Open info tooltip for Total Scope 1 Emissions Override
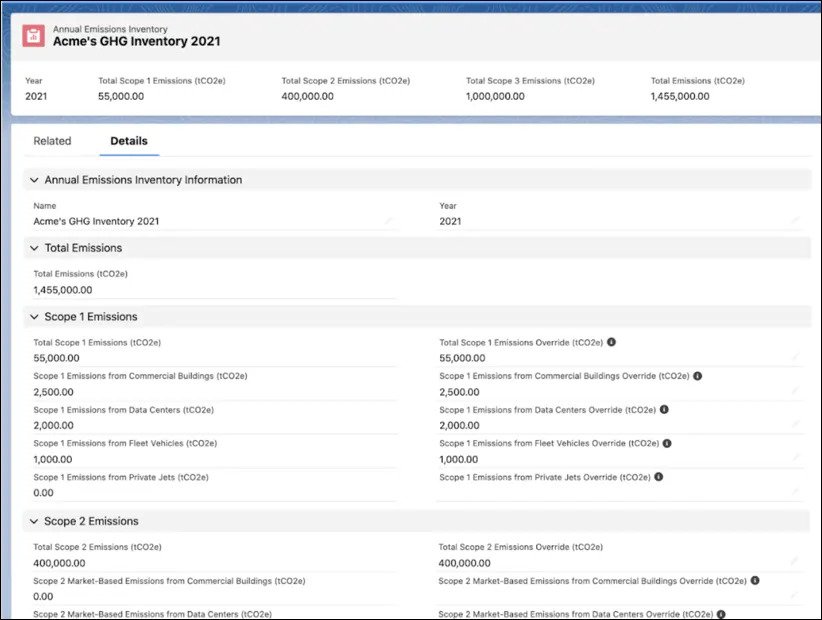This screenshot has height=620, width=822. click(x=611, y=342)
